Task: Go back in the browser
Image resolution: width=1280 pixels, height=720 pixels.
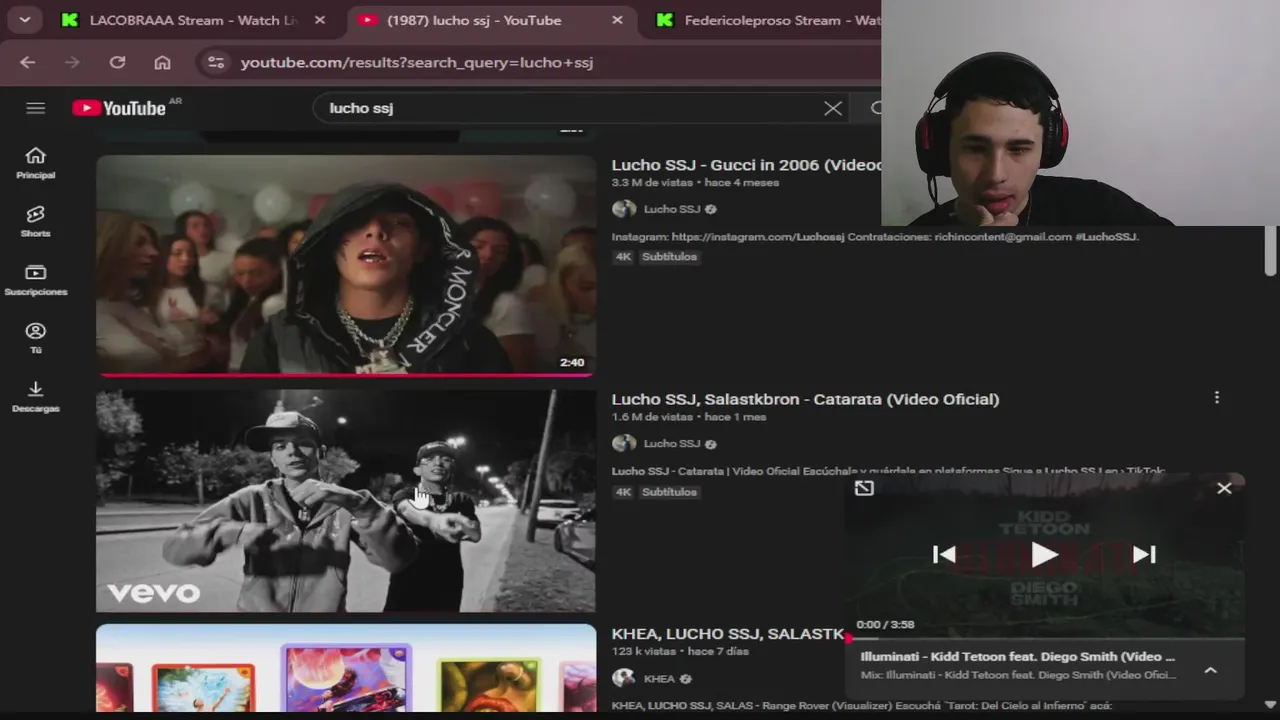Action: click(x=28, y=62)
